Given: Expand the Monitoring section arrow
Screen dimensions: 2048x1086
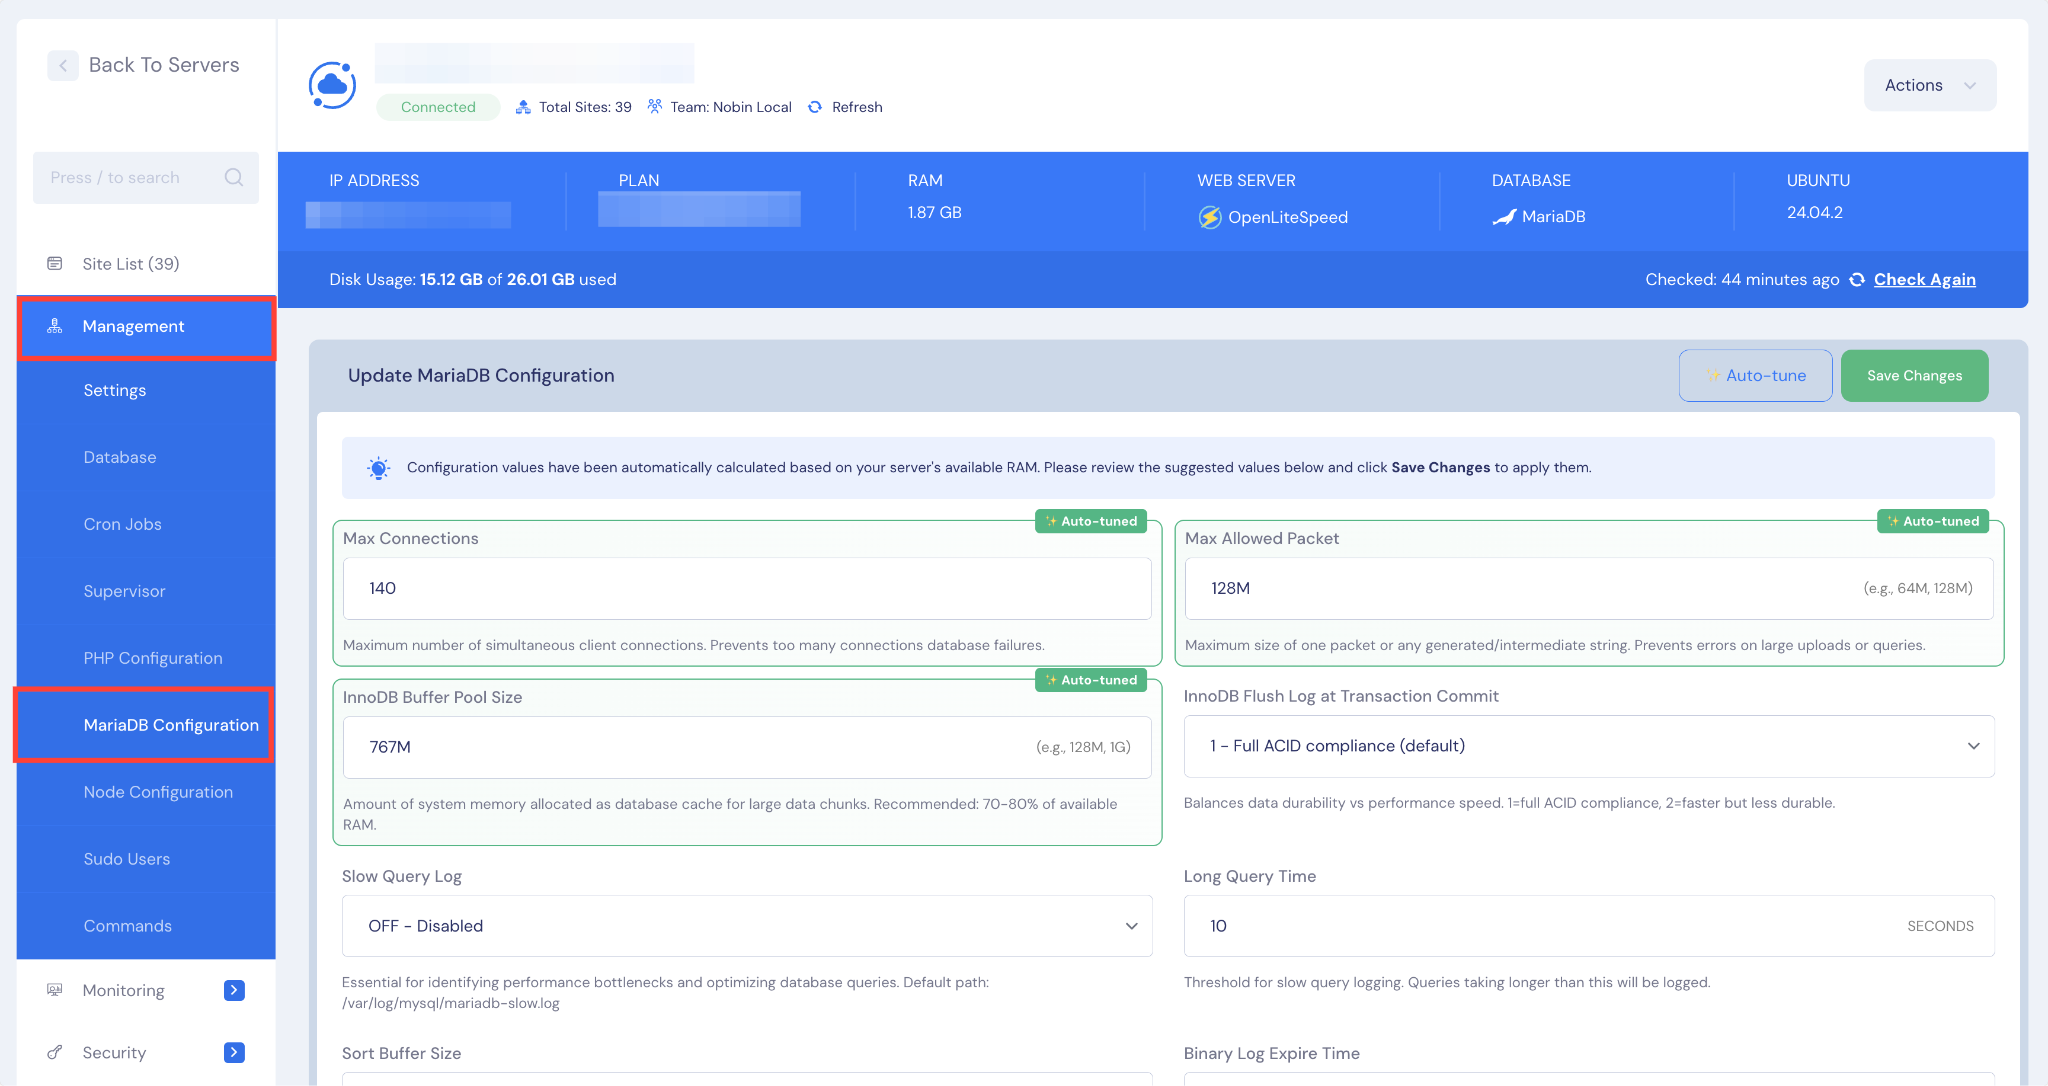Looking at the screenshot, I should point(234,990).
